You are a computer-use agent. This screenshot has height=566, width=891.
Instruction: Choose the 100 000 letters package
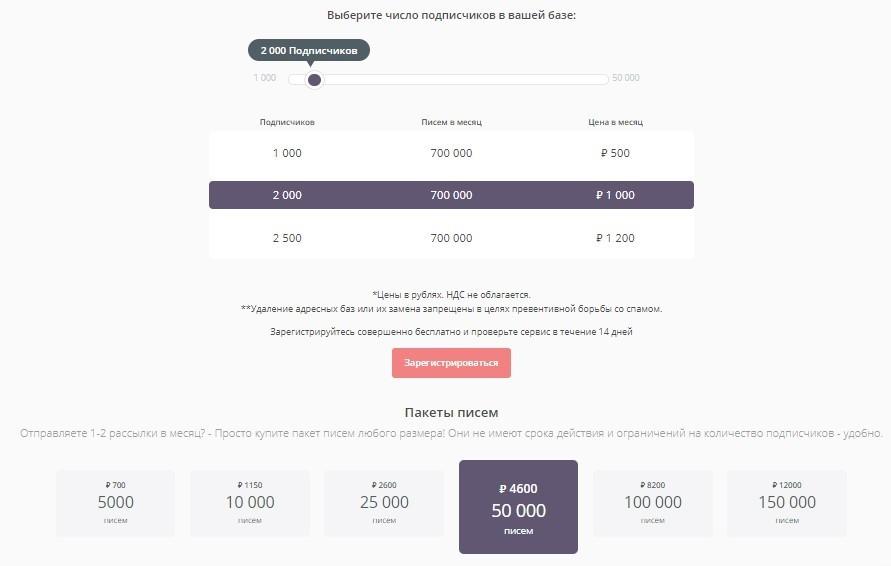click(x=653, y=503)
